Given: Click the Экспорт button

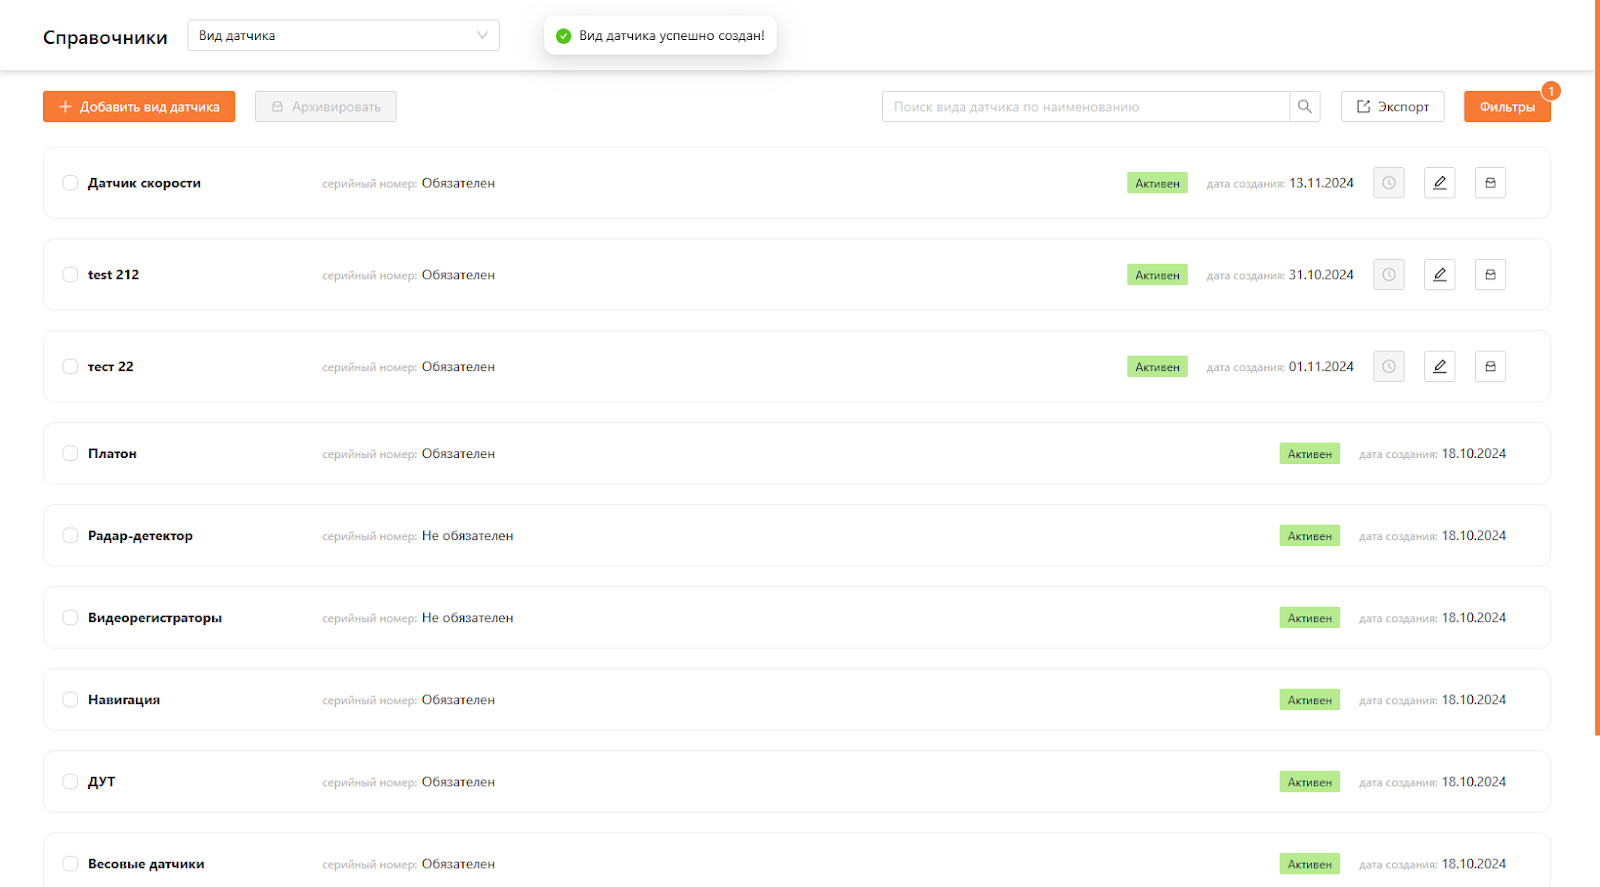Looking at the screenshot, I should click(1392, 107).
